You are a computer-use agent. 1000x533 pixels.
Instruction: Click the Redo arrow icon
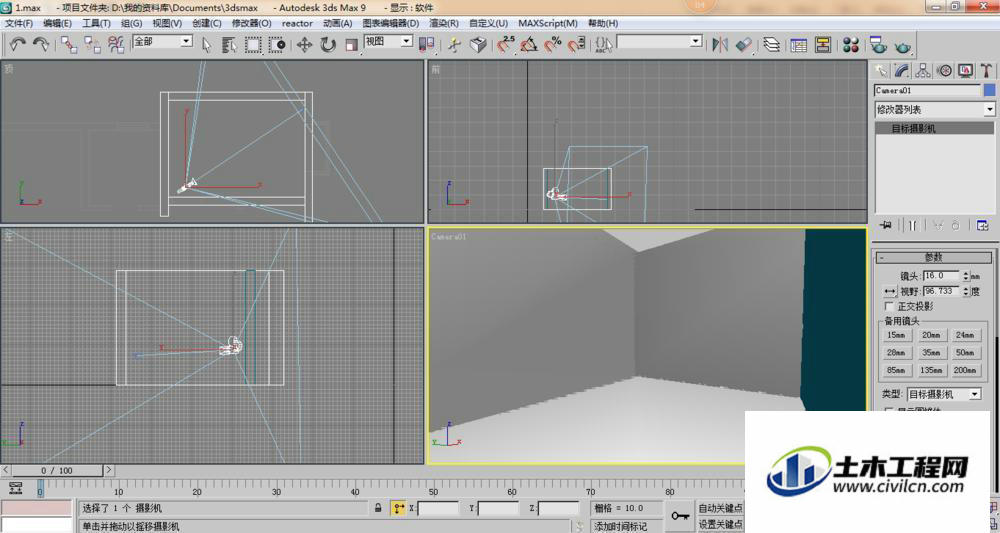tap(40, 44)
